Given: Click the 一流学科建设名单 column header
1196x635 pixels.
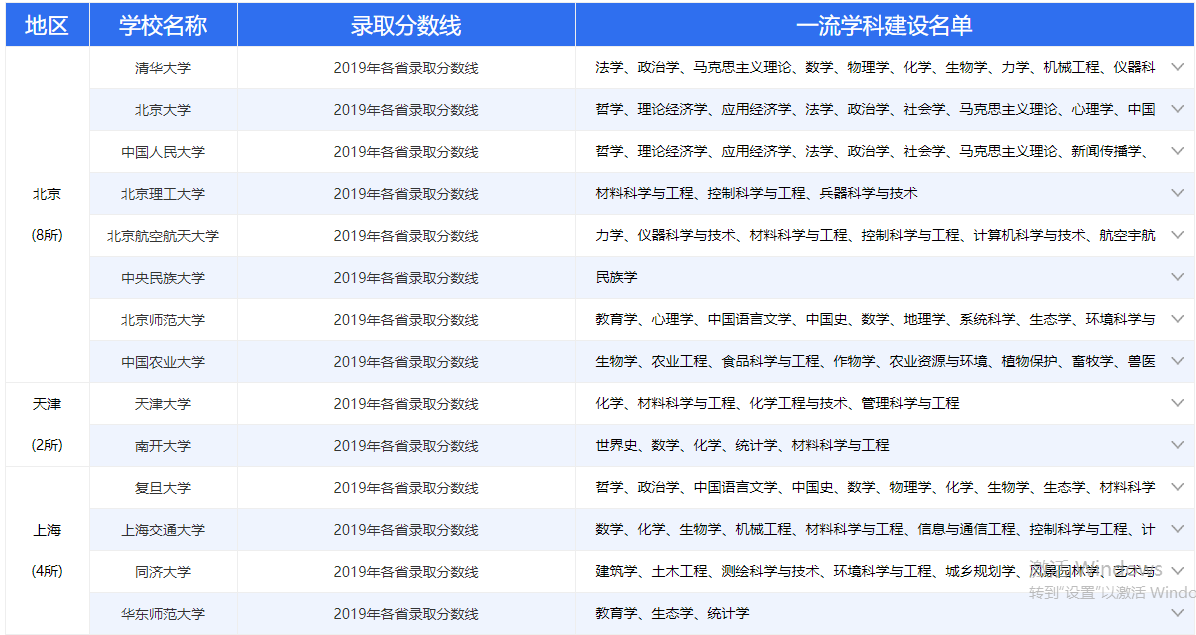Looking at the screenshot, I should [x=884, y=25].
